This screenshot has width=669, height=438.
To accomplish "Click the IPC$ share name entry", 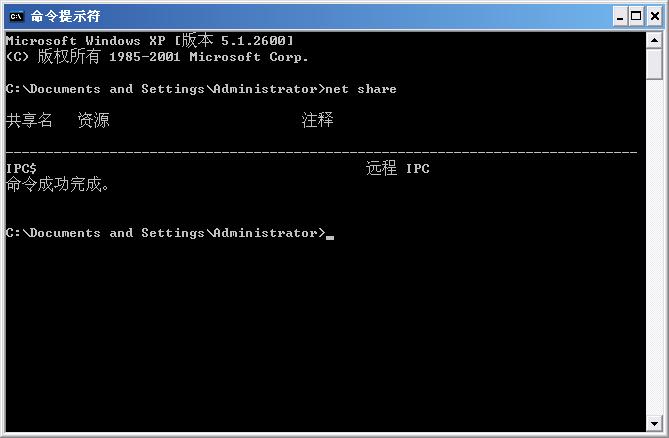I will (22, 169).
